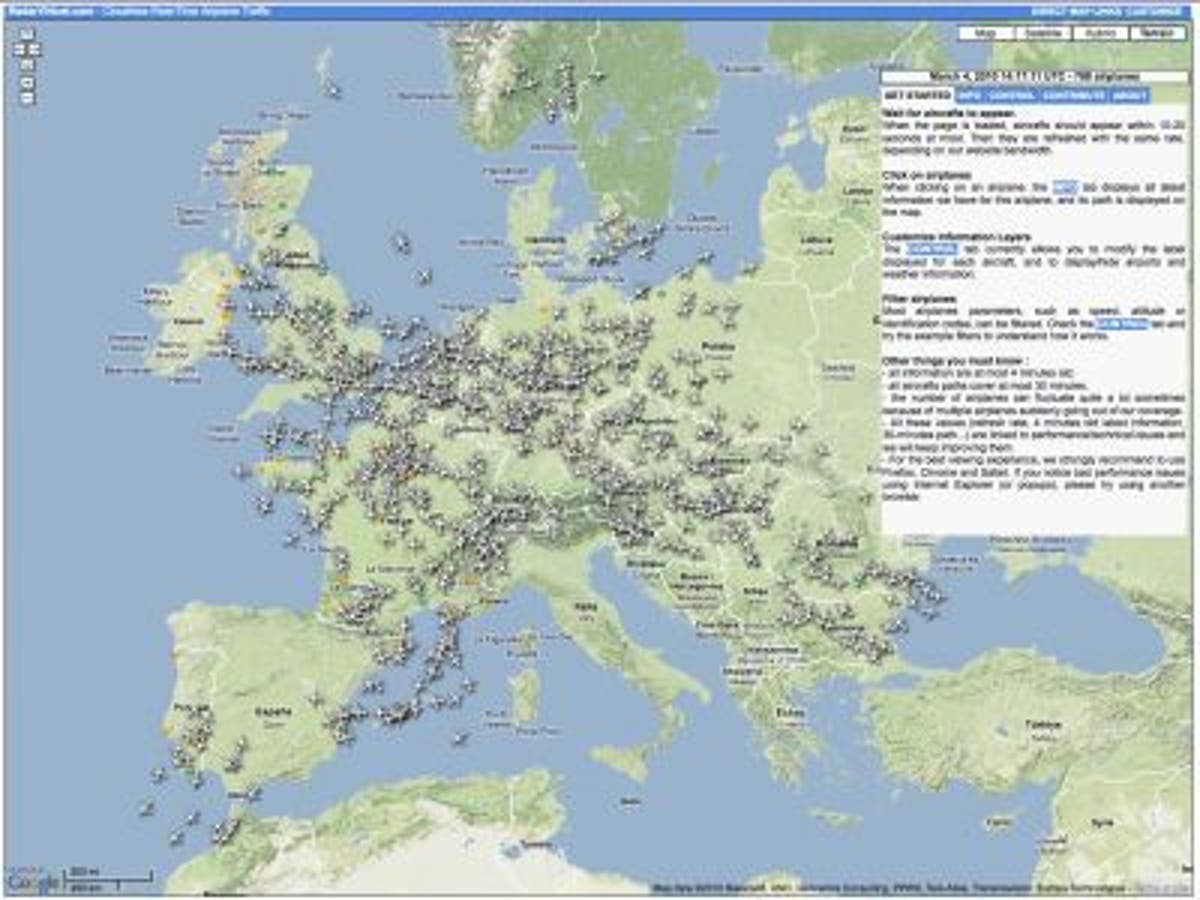1200x900 pixels.
Task: Open the ABOUT tab
Action: (1130, 96)
